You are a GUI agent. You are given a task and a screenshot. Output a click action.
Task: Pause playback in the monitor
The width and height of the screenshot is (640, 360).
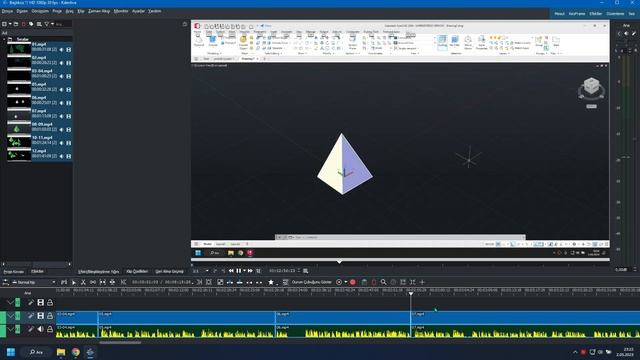tap(238, 271)
